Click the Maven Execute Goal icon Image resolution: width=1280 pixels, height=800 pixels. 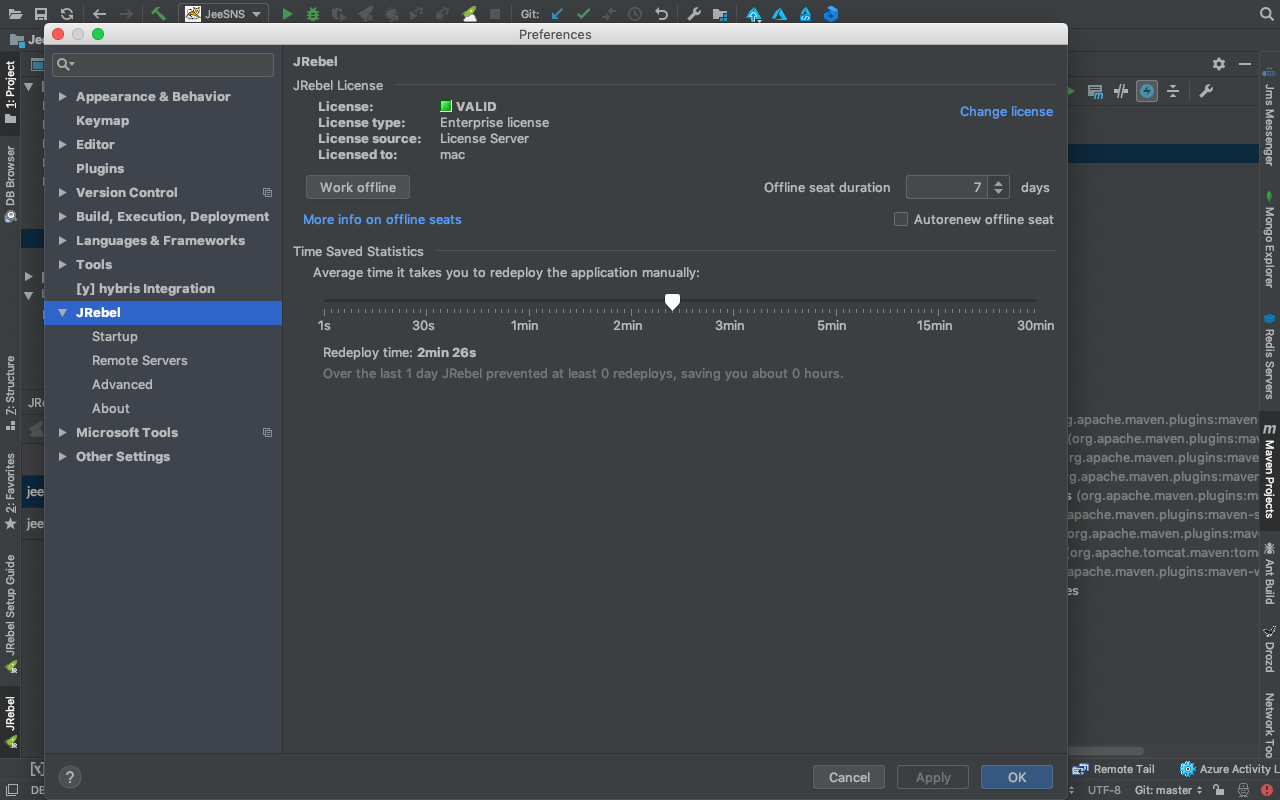[x=1095, y=91]
